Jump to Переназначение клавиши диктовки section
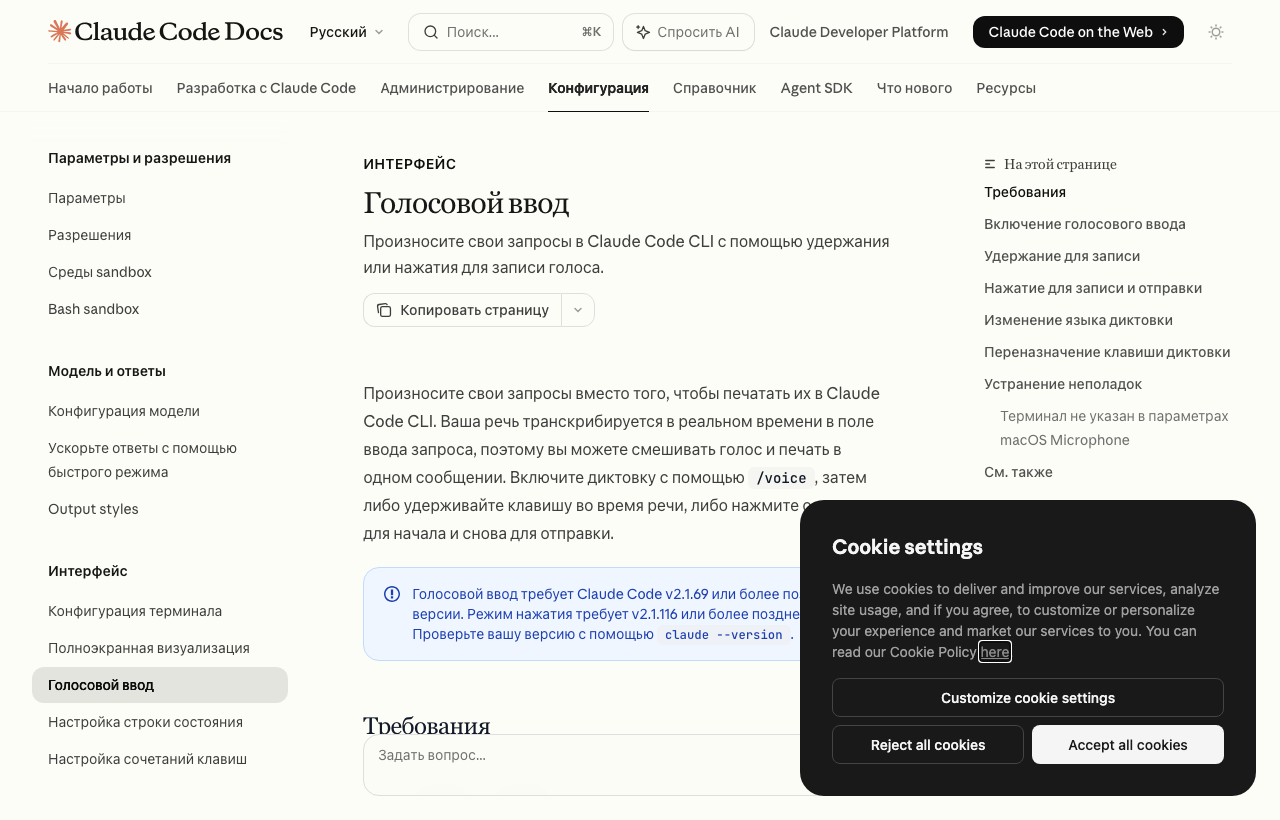This screenshot has height=820, width=1280. tap(1107, 352)
